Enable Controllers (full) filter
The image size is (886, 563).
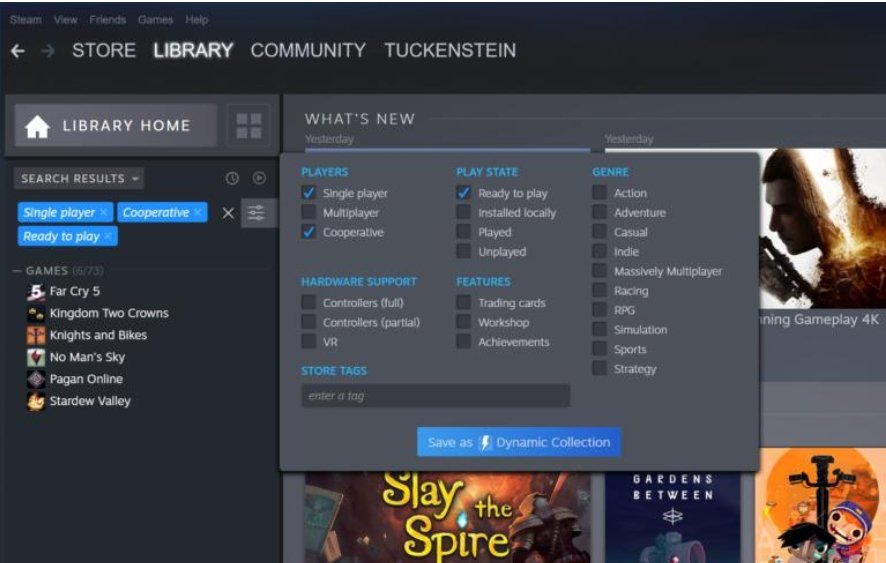309,302
